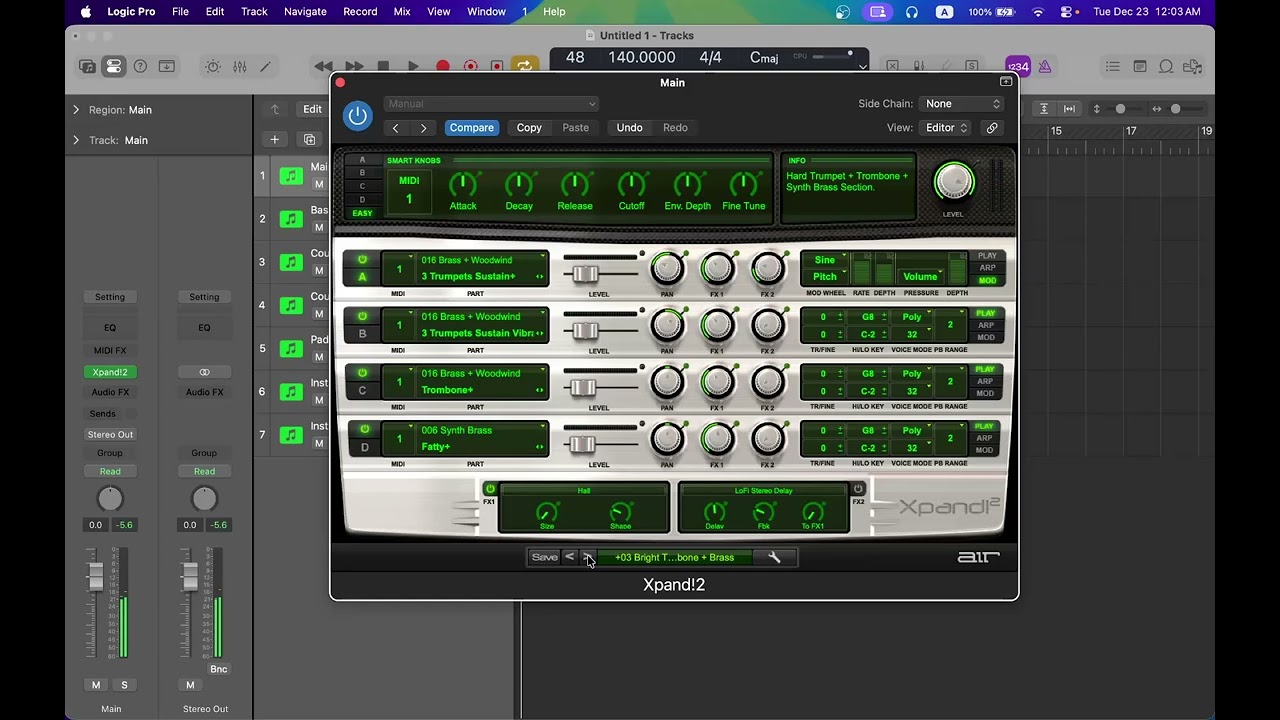Open the File menu
The image size is (1280, 720).
[x=180, y=12]
